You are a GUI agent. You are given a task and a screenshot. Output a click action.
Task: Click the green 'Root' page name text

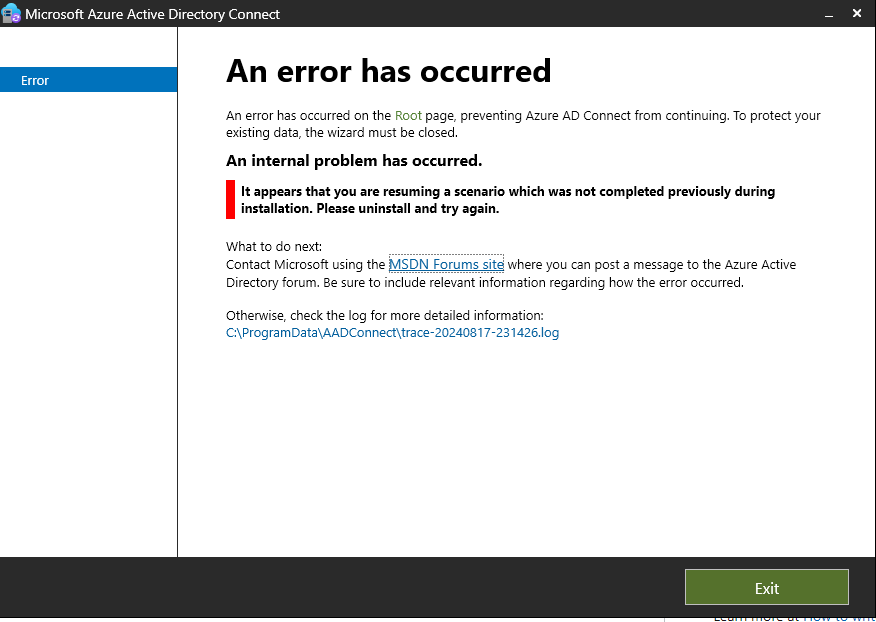(408, 116)
